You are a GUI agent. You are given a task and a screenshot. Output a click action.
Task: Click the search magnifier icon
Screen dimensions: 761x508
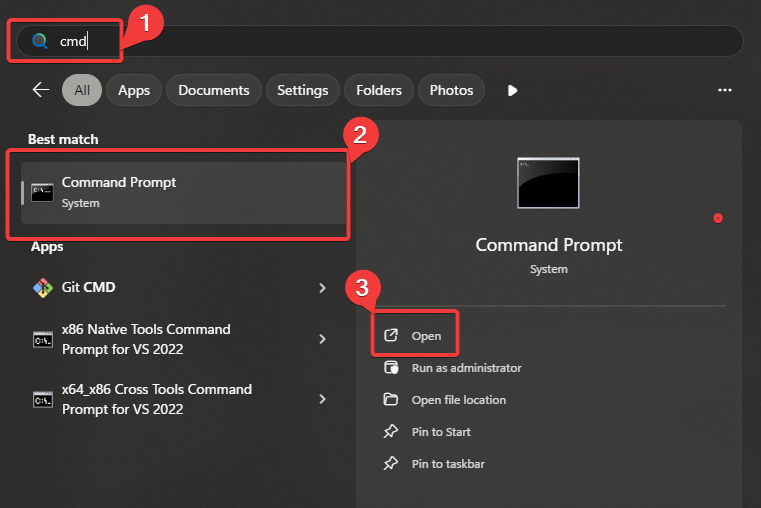40,42
